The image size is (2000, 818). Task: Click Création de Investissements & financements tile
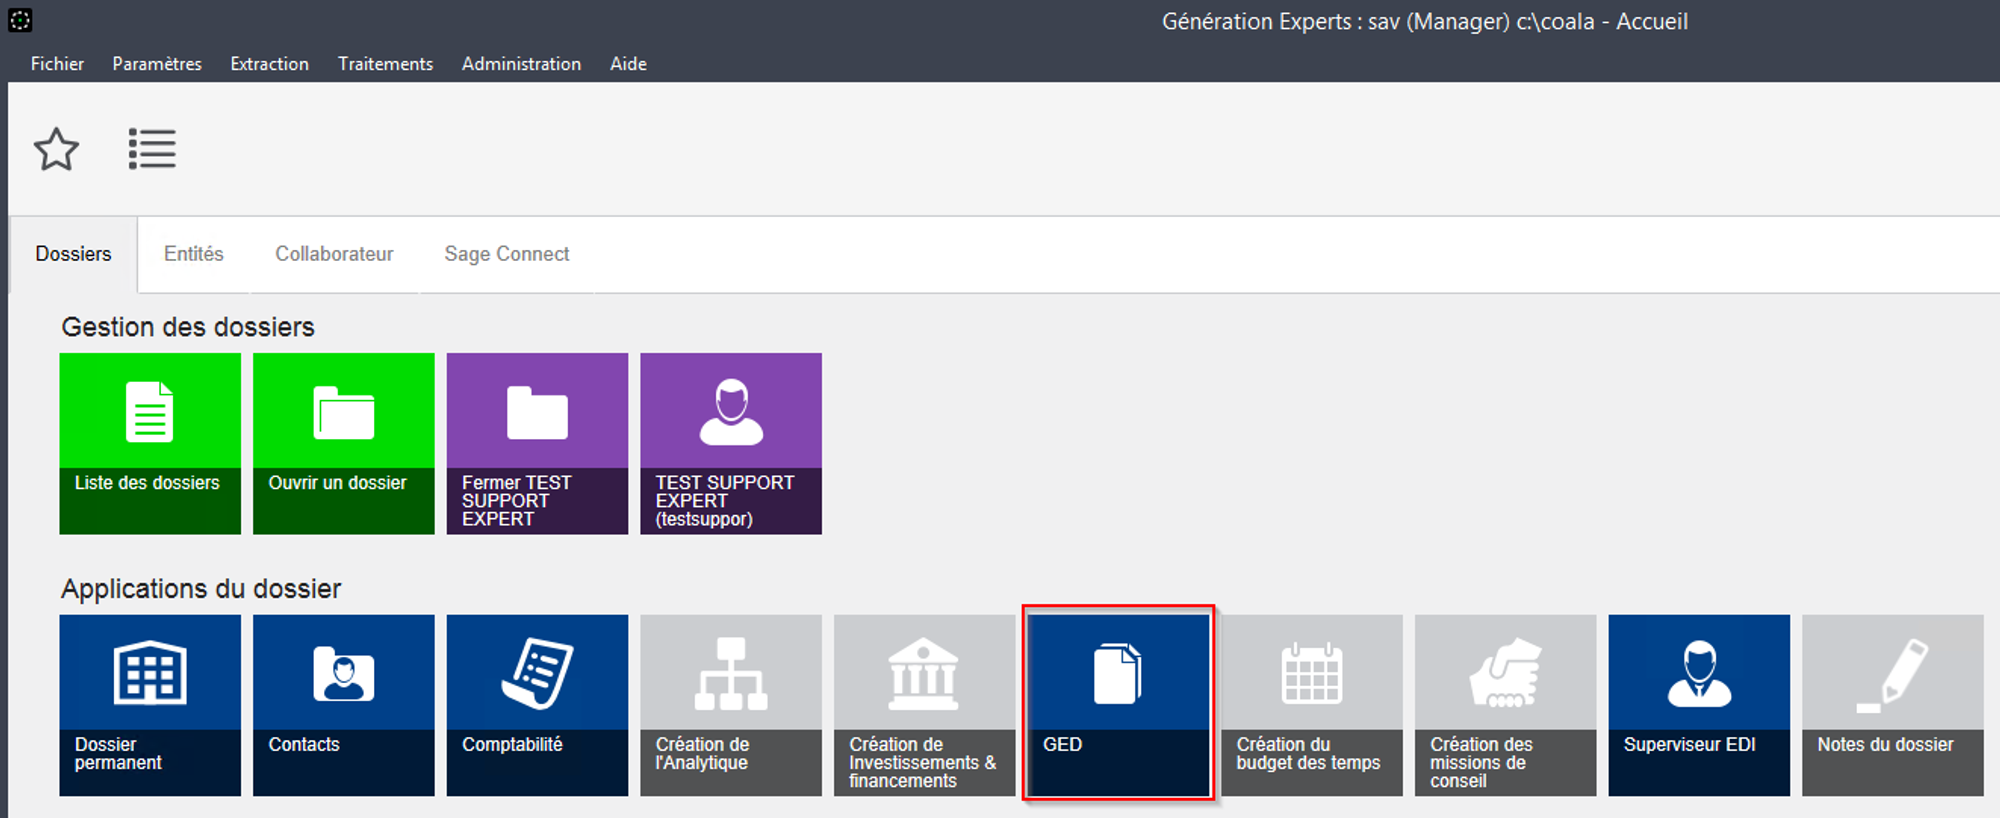point(925,705)
